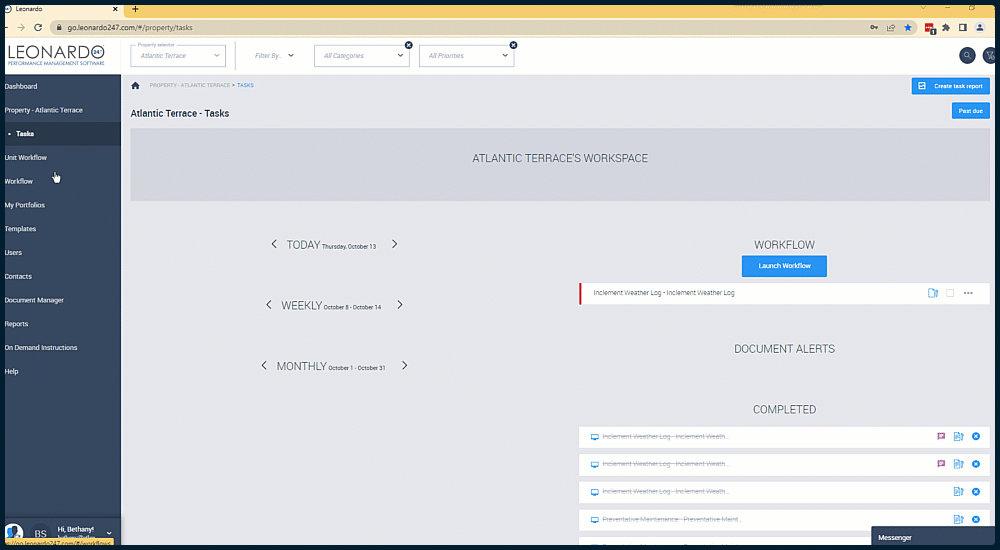1000x550 pixels.
Task: Open Contacts in the sidebar
Action: point(18,276)
